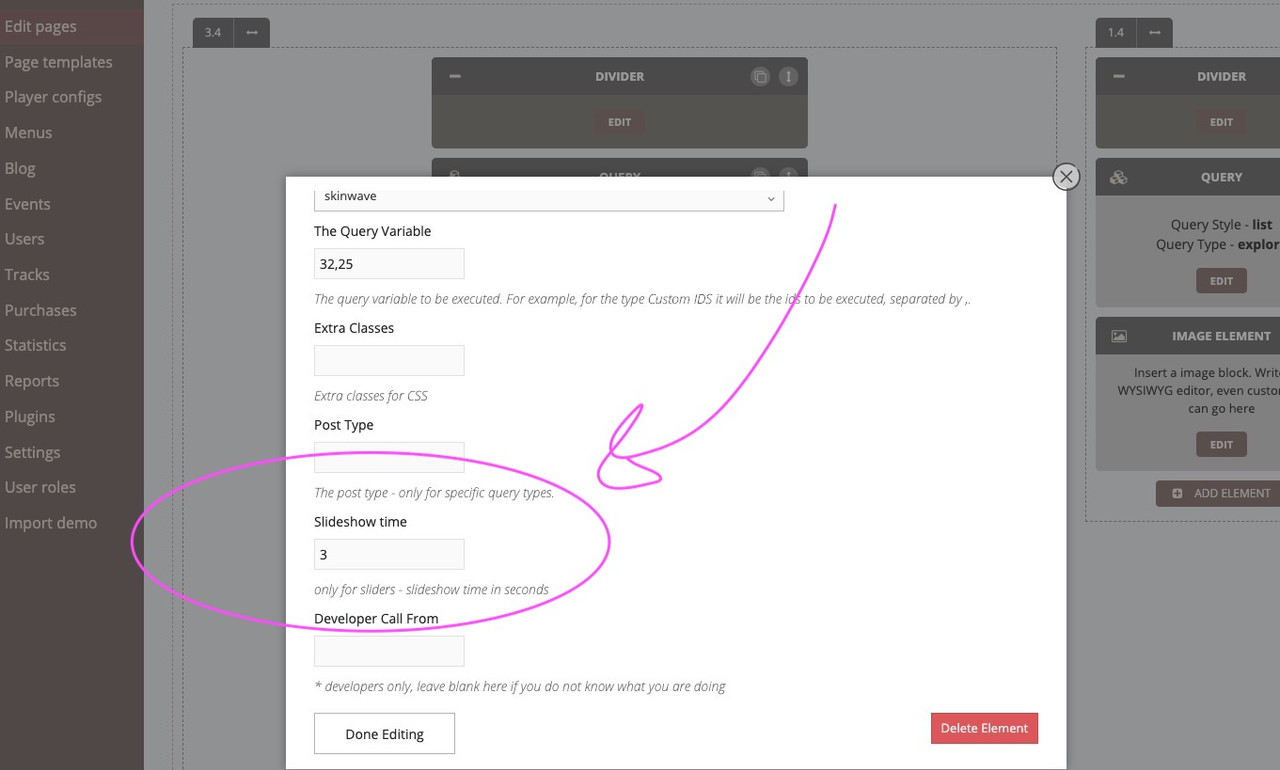Click the minus icon on right Divider

click(x=1119, y=77)
